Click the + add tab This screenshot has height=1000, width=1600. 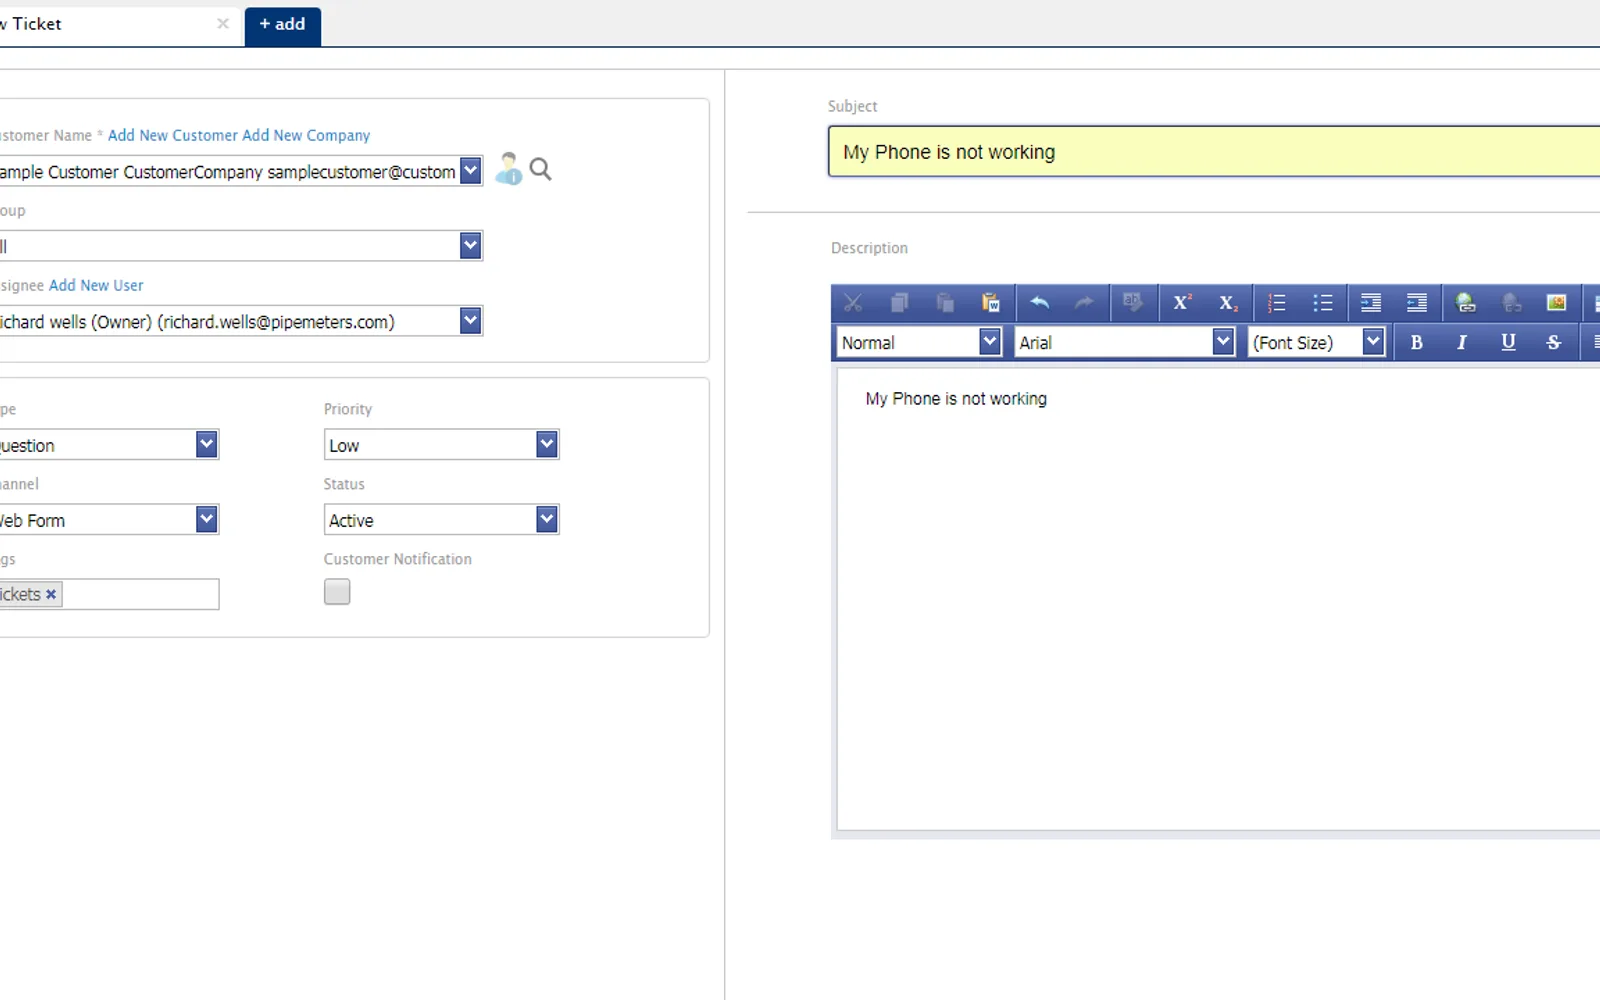click(283, 24)
